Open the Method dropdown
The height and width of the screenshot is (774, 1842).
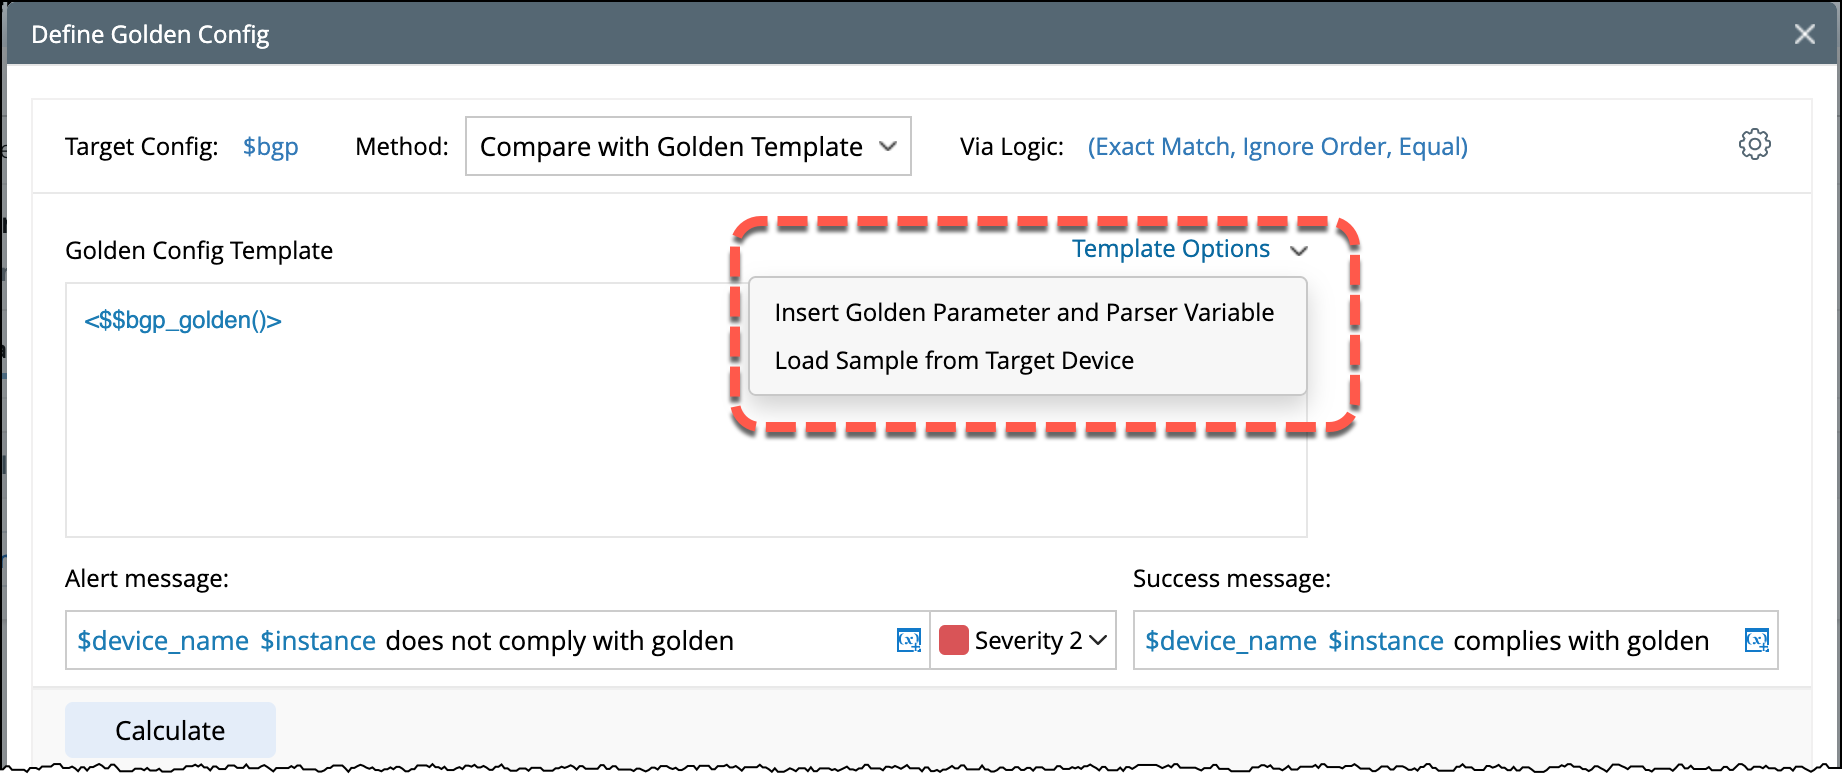tap(688, 146)
